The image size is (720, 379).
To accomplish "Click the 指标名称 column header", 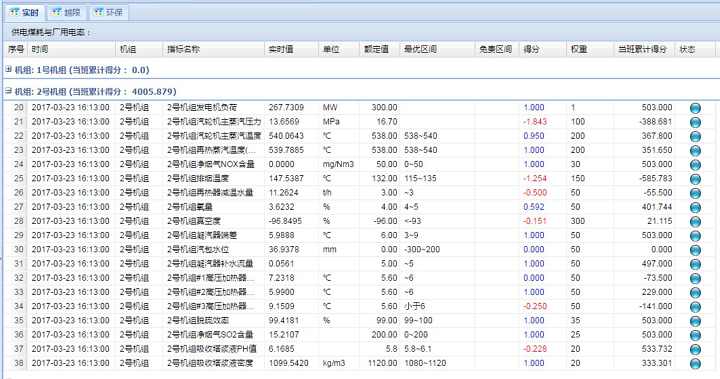I will (214, 49).
